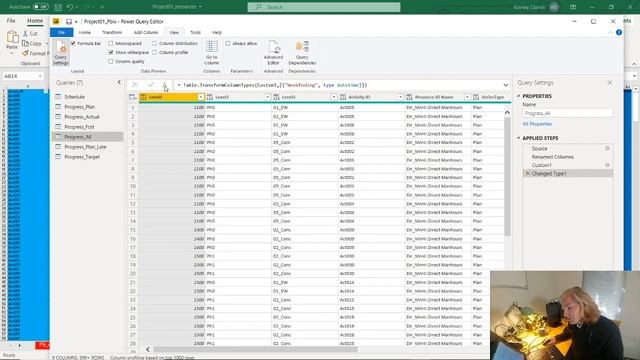Click data type icon of Level2 column

tap(210, 97)
